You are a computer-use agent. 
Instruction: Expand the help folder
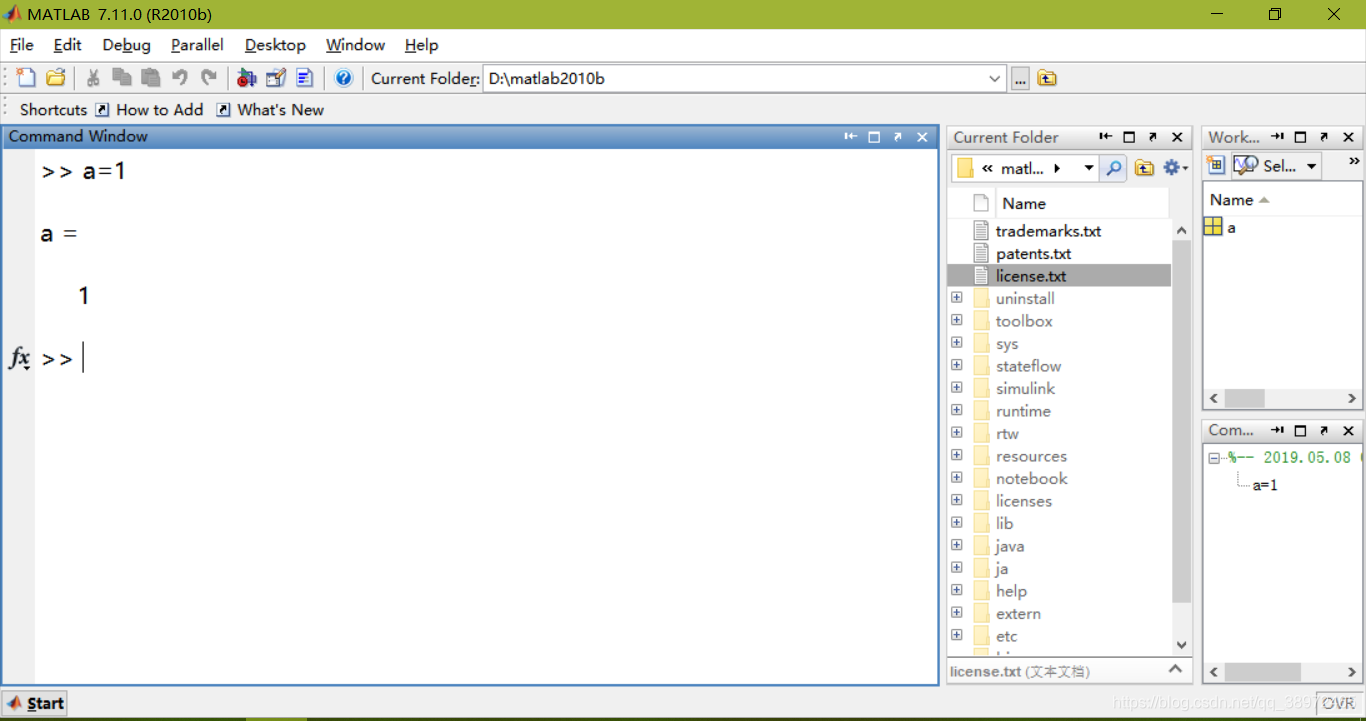(957, 590)
